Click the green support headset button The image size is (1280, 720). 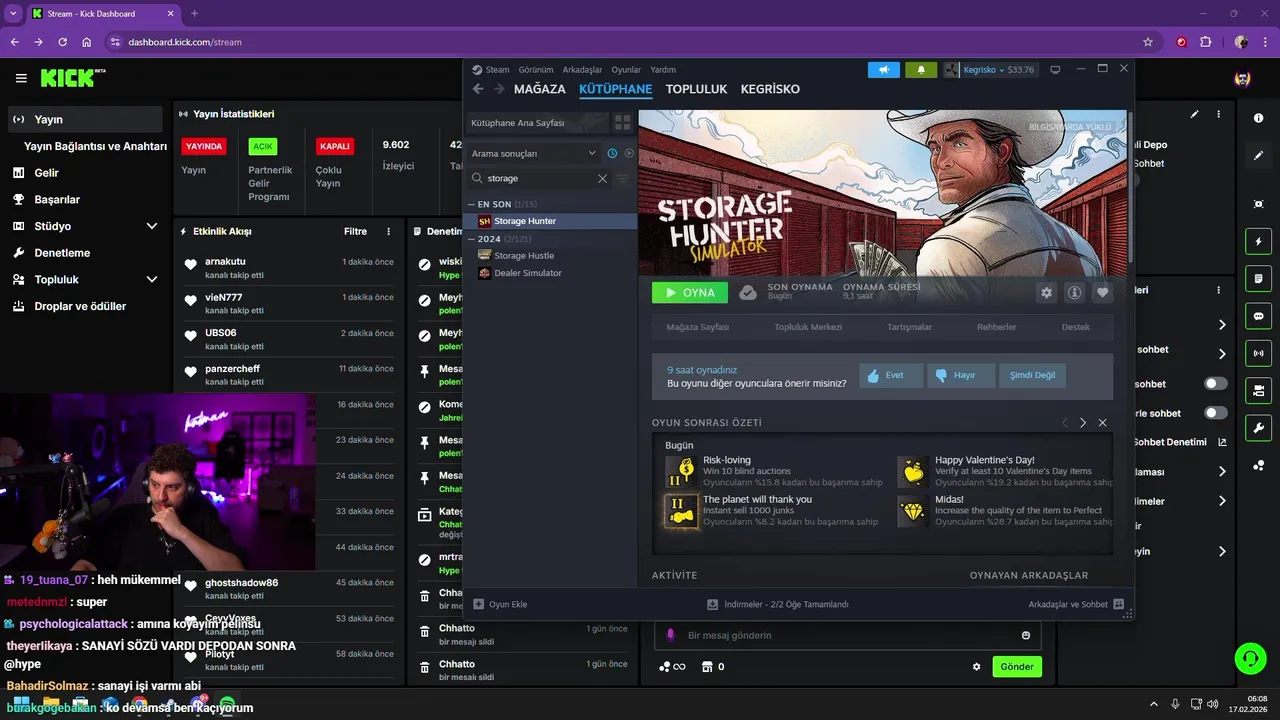pos(1250,658)
